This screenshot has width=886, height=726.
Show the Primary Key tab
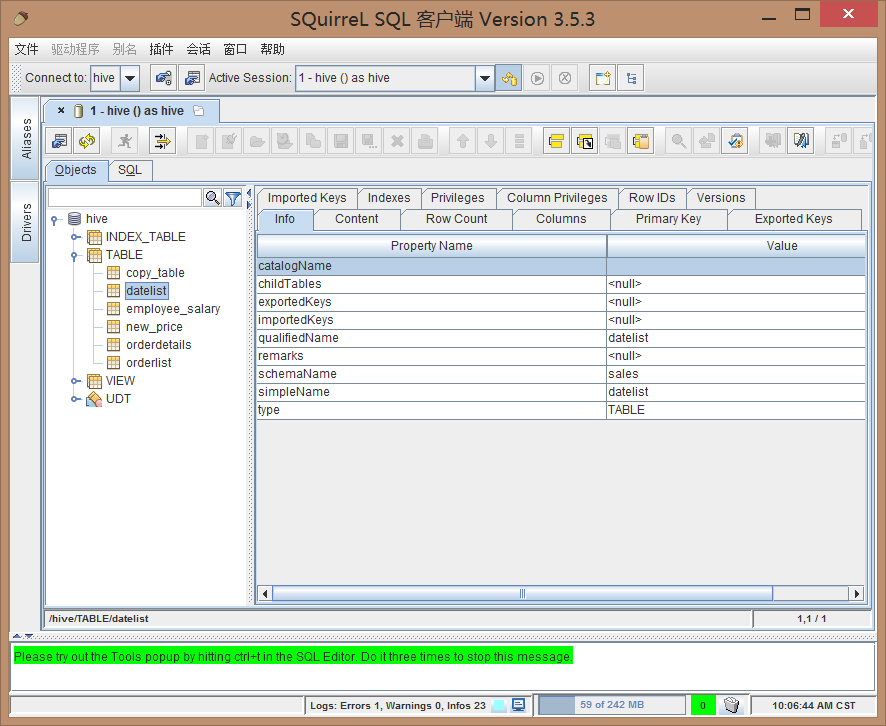668,219
